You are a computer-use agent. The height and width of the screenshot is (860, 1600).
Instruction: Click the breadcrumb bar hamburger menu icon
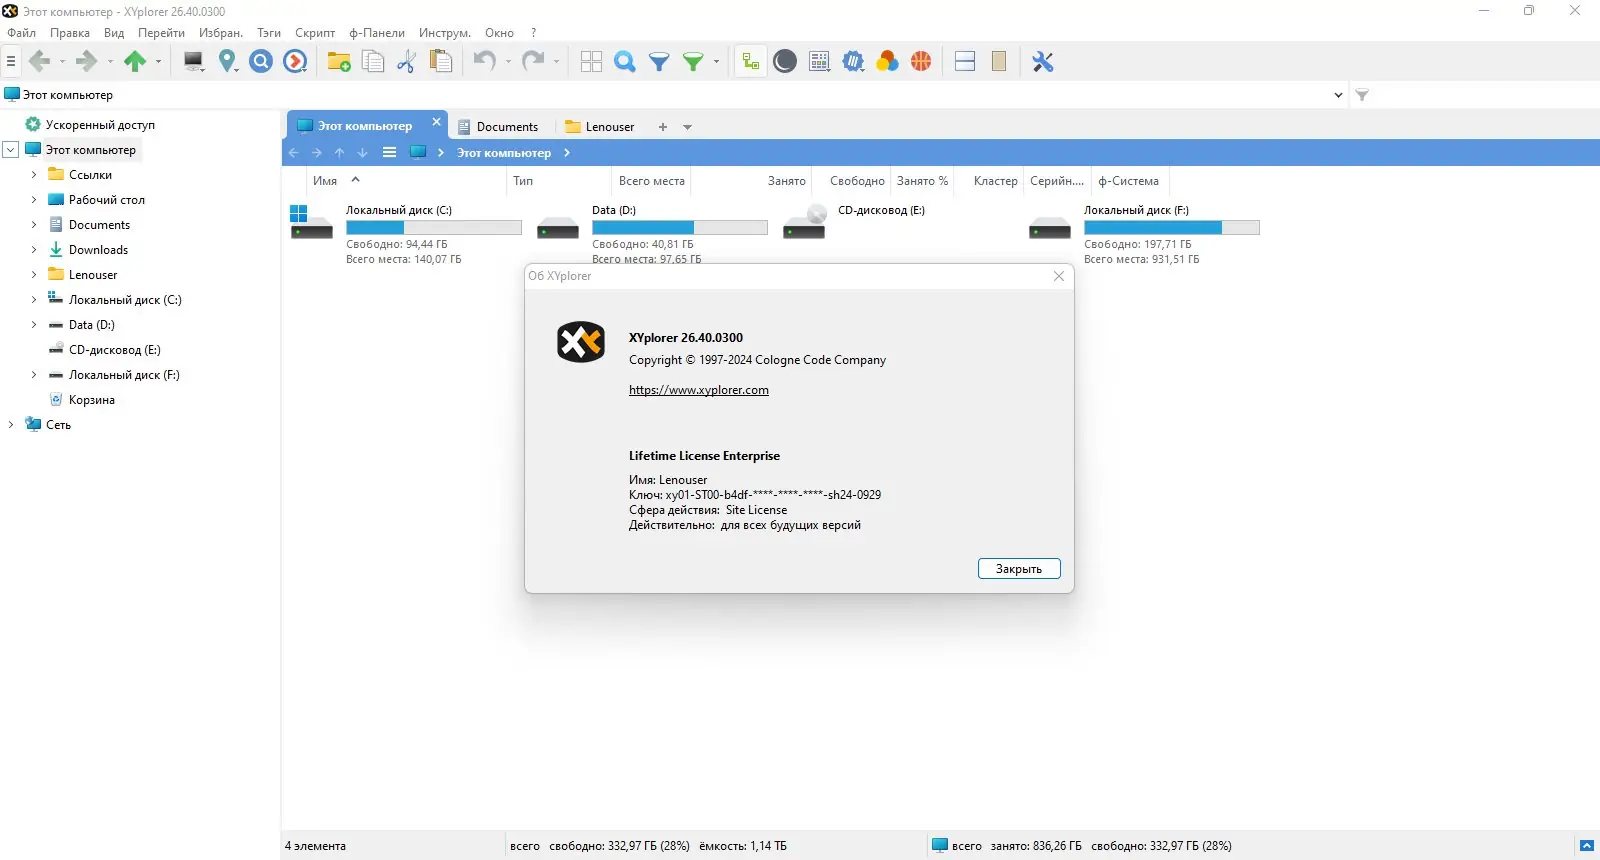389,152
